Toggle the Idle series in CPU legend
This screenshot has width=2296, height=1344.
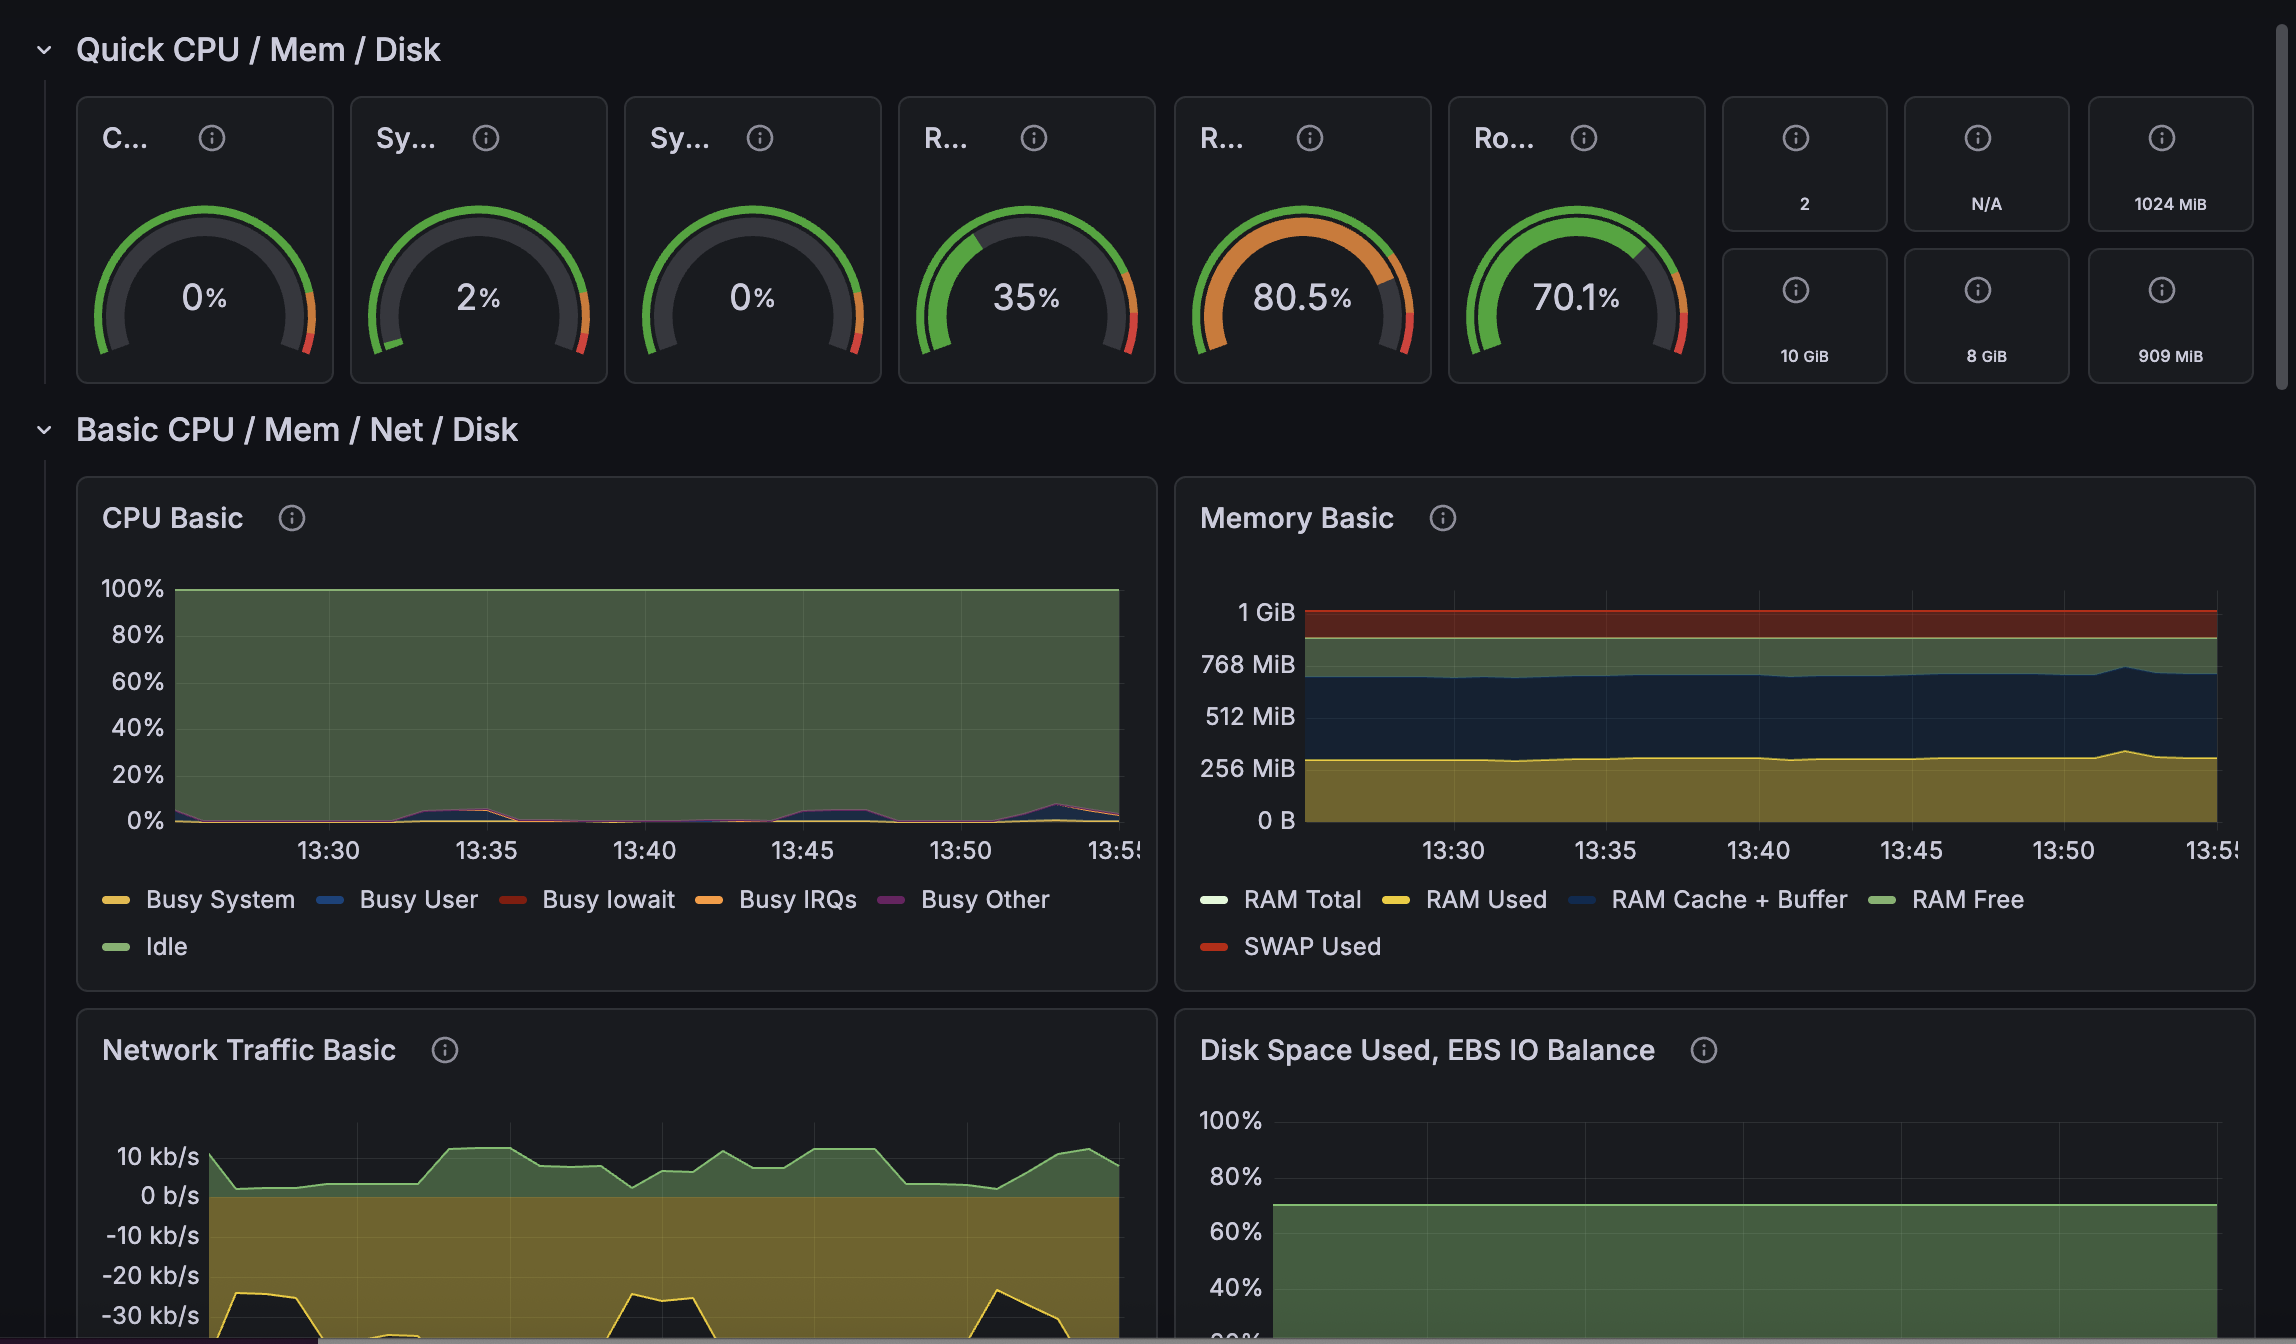pyautogui.click(x=167, y=947)
